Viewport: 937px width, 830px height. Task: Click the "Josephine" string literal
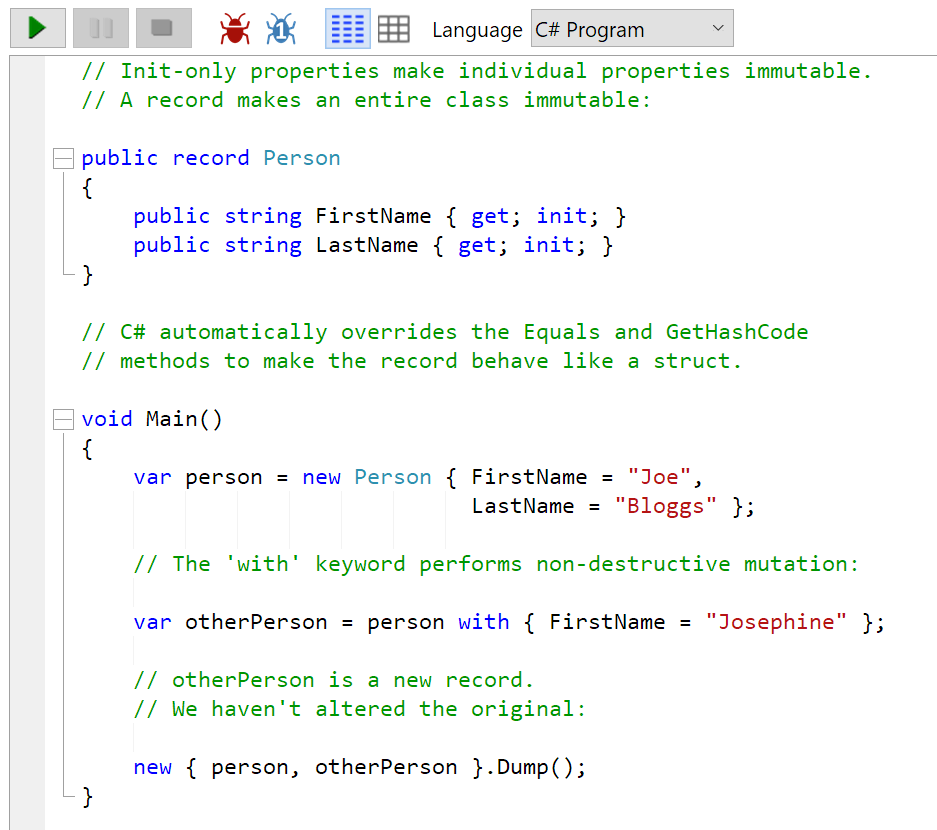pyautogui.click(x=776, y=622)
